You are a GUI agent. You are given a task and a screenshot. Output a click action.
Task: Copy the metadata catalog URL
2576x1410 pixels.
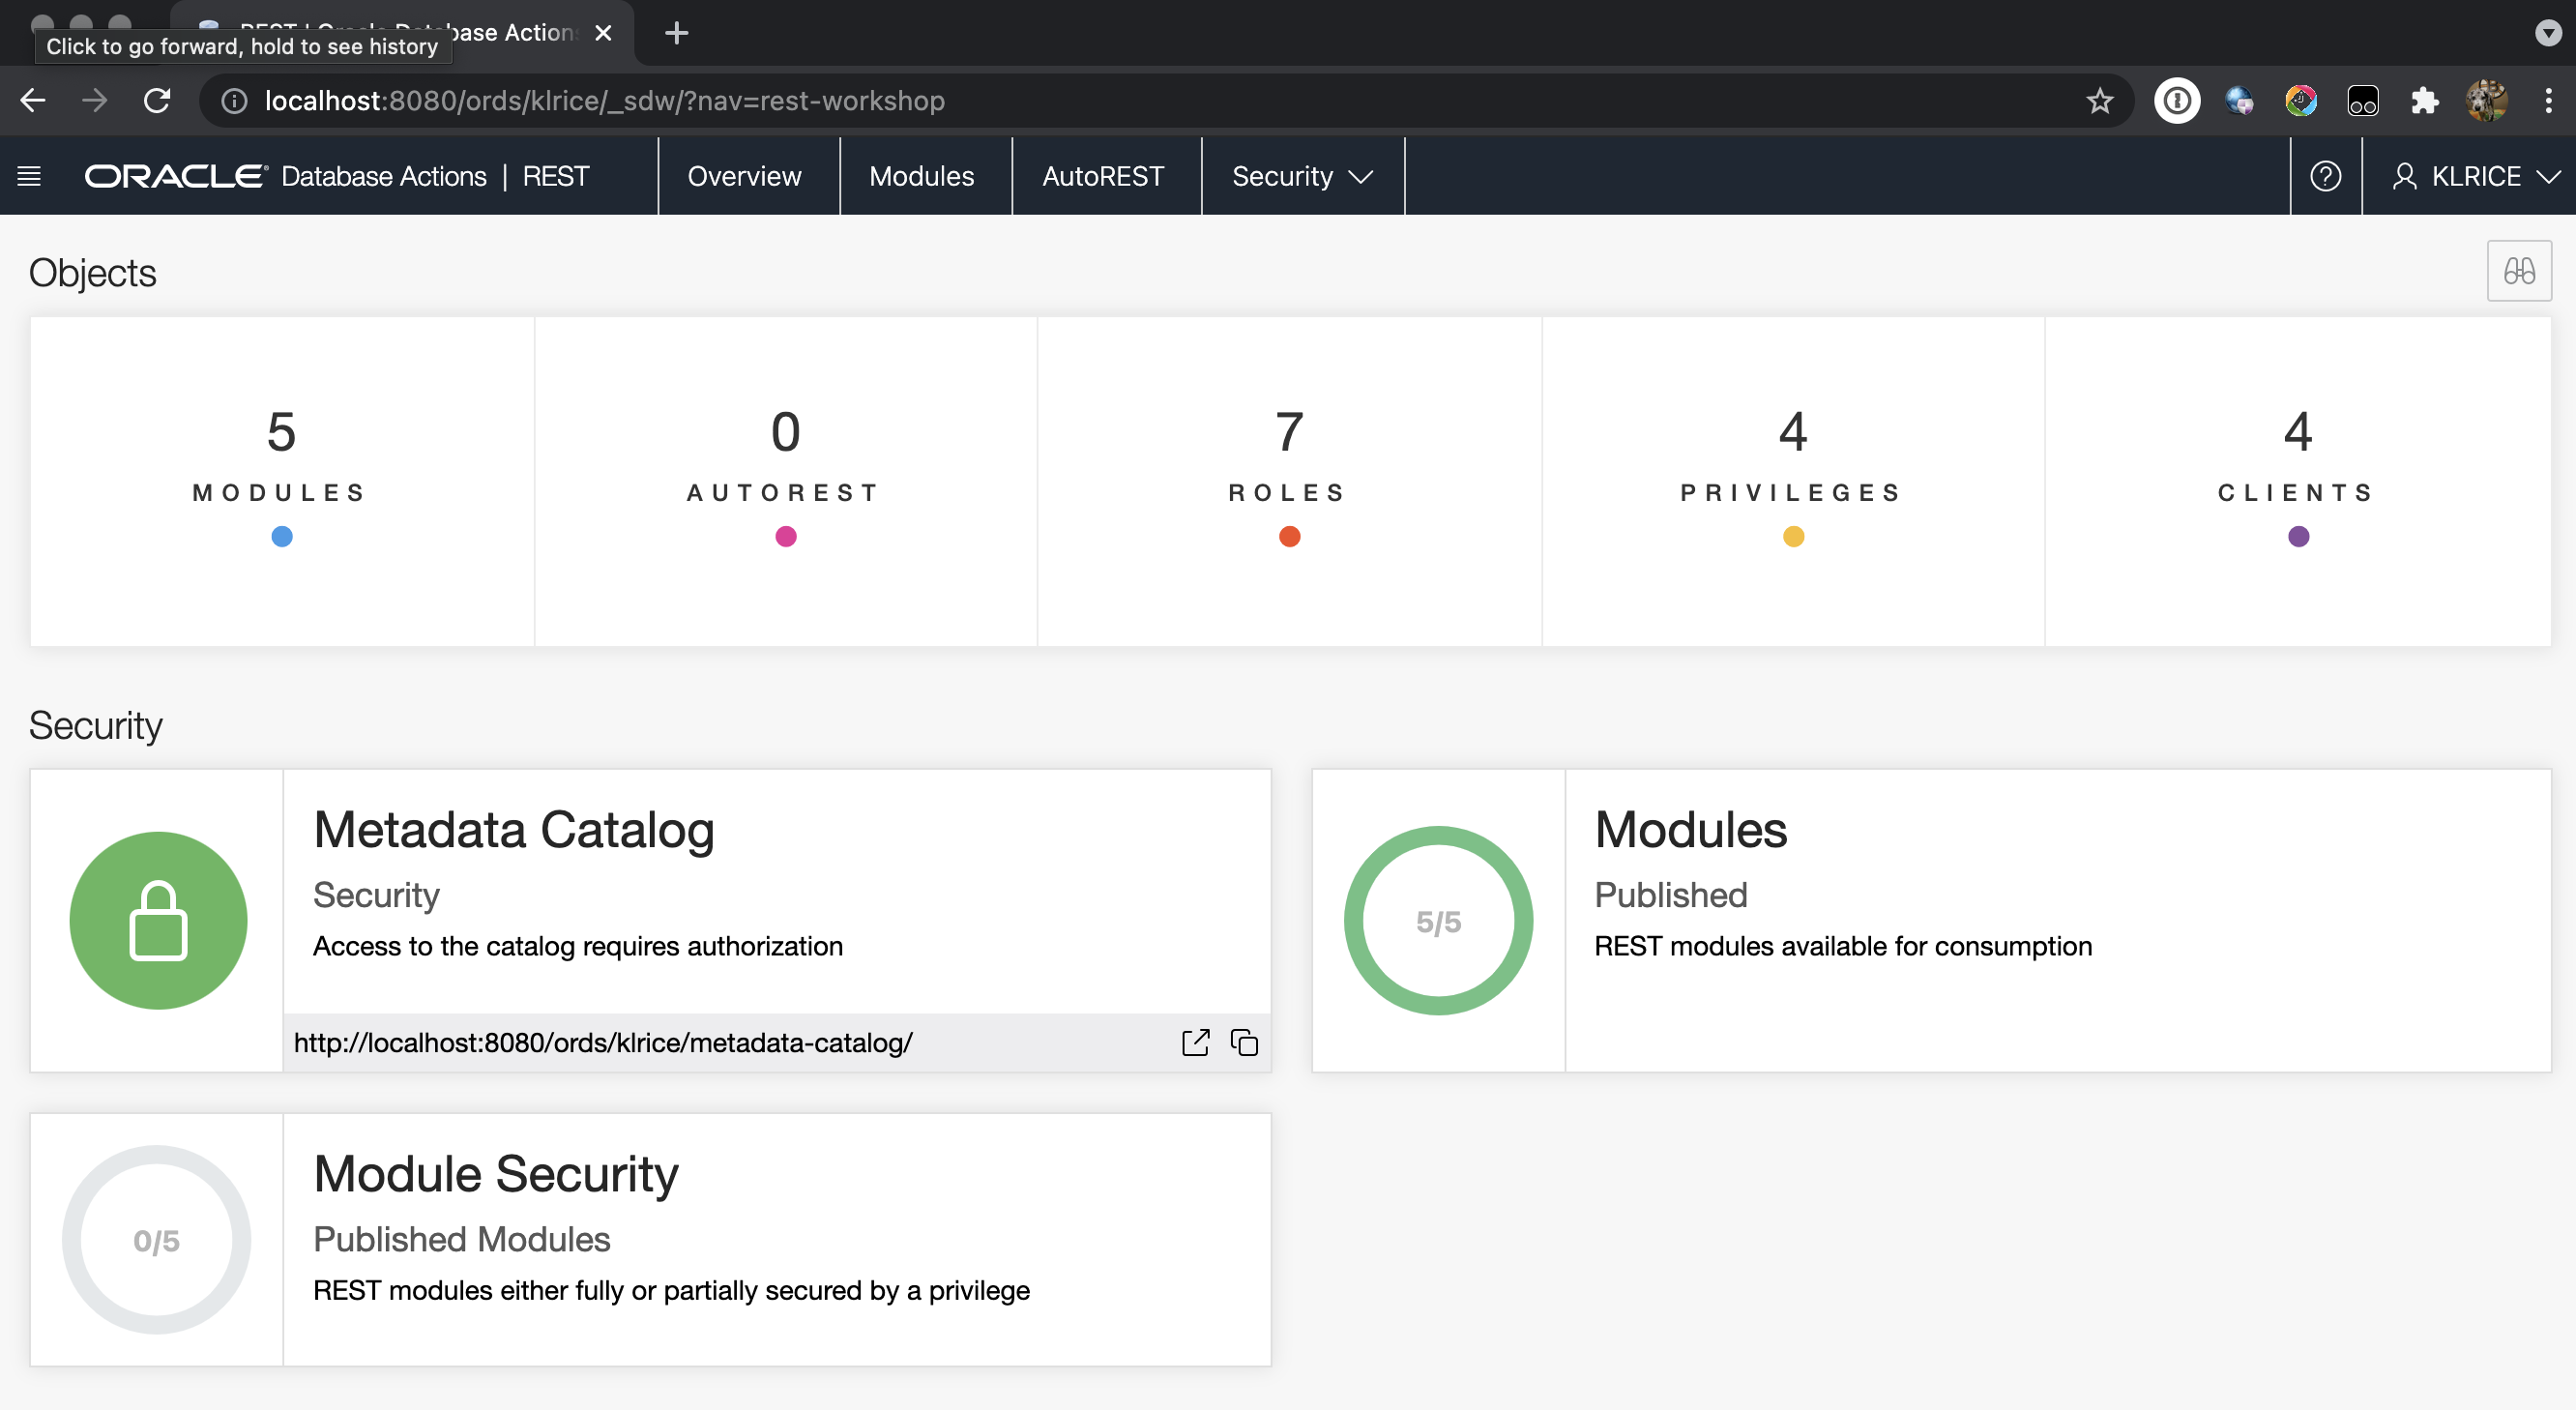point(1244,1042)
